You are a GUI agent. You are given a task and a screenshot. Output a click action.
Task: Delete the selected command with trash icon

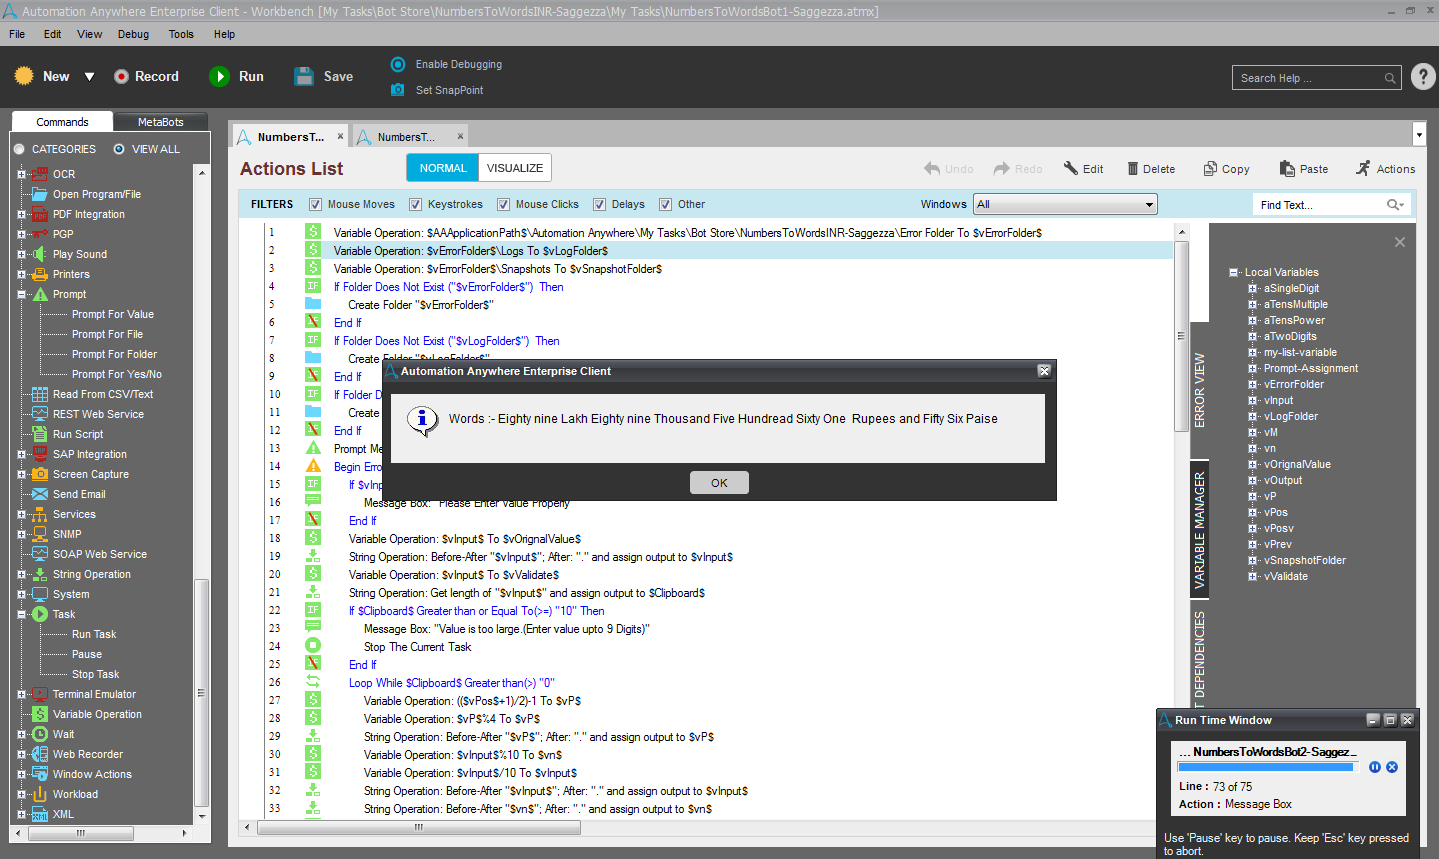tap(1133, 169)
